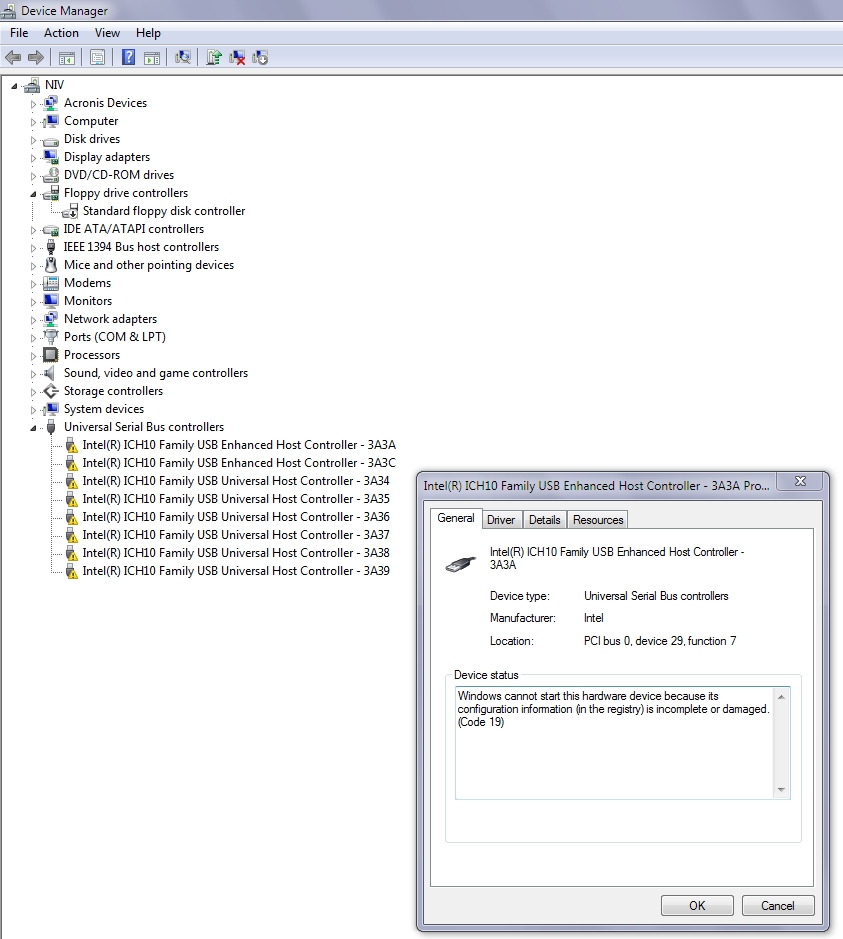The height and width of the screenshot is (939, 843).
Task: Expand the System devices category
Action: [34, 410]
